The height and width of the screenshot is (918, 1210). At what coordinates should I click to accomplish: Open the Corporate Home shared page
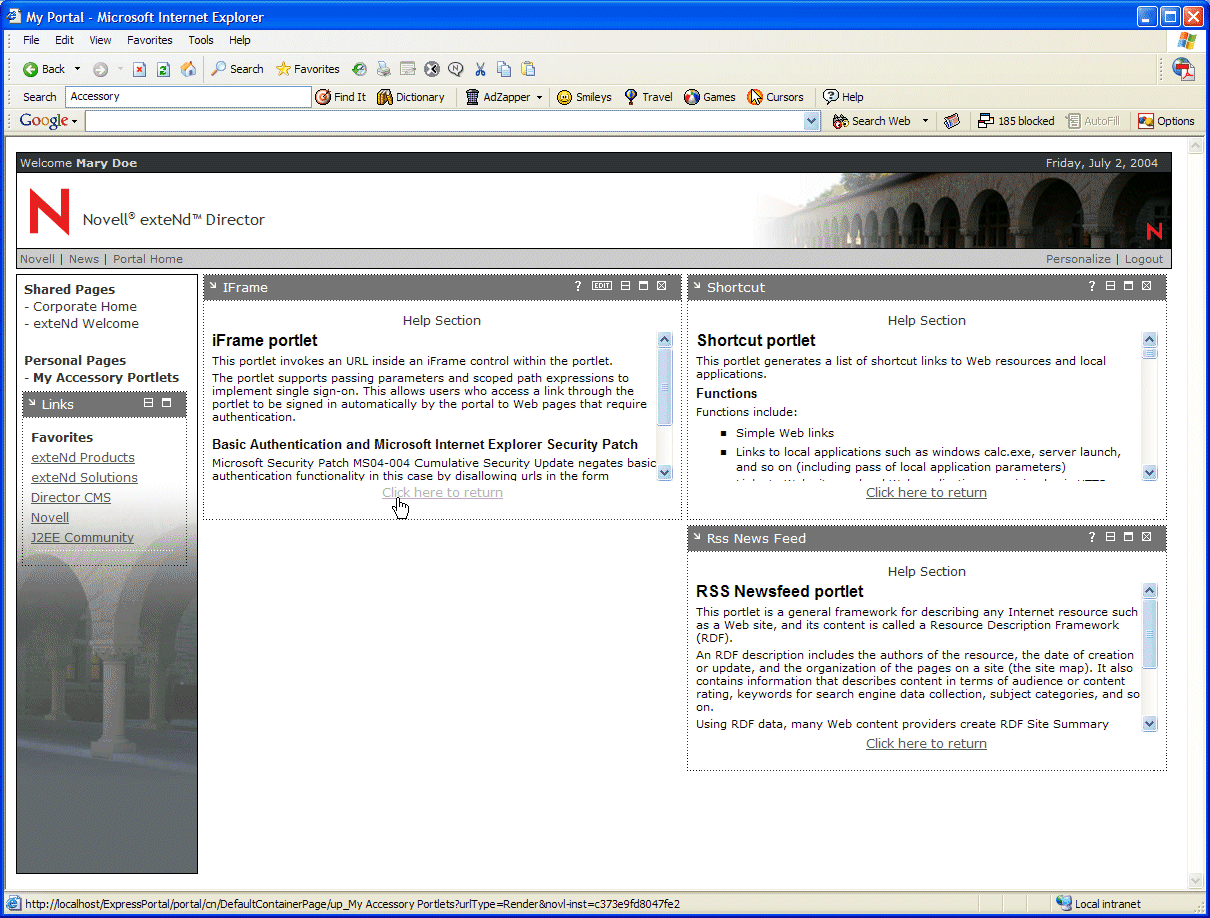coord(85,307)
